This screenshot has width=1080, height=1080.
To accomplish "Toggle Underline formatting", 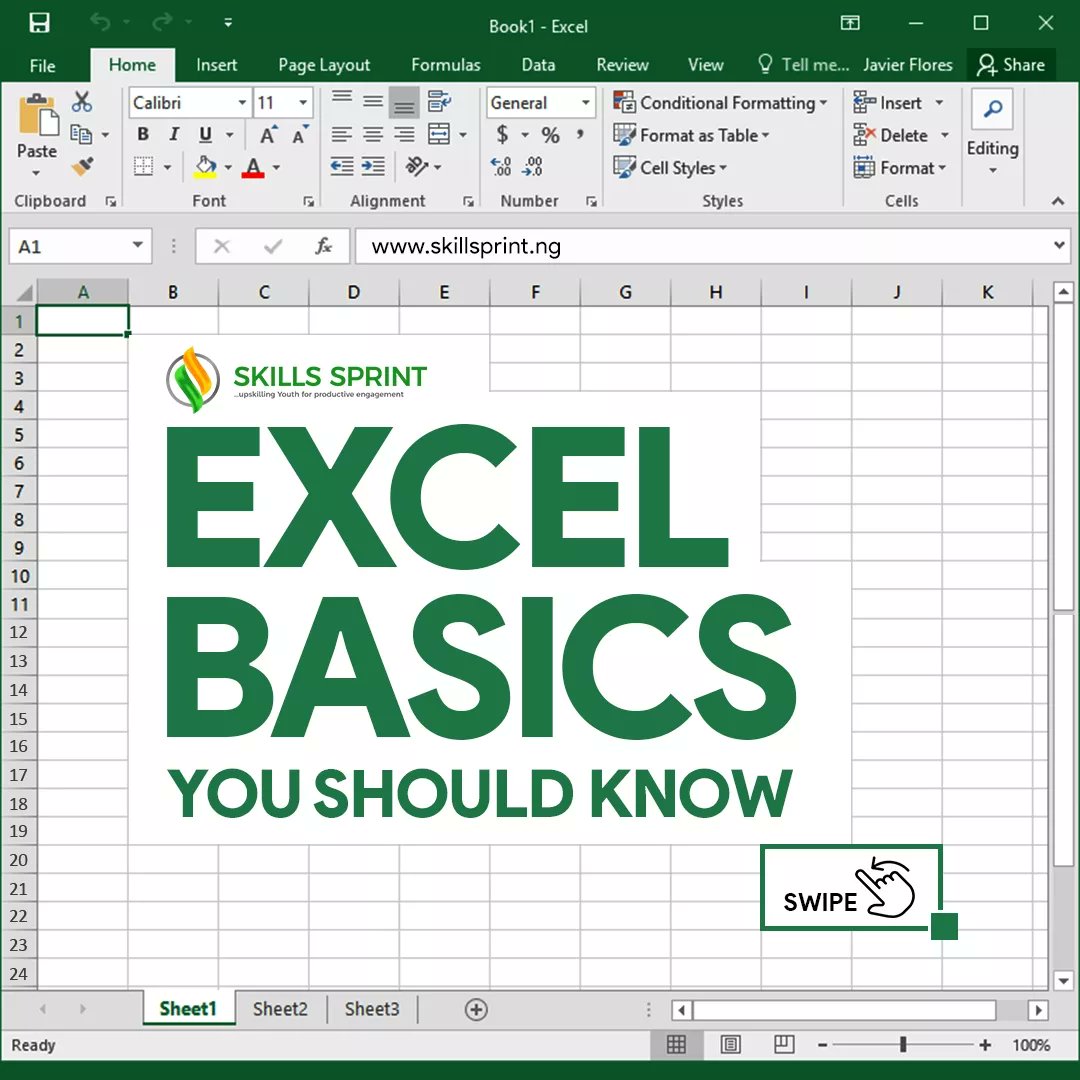I will point(205,134).
